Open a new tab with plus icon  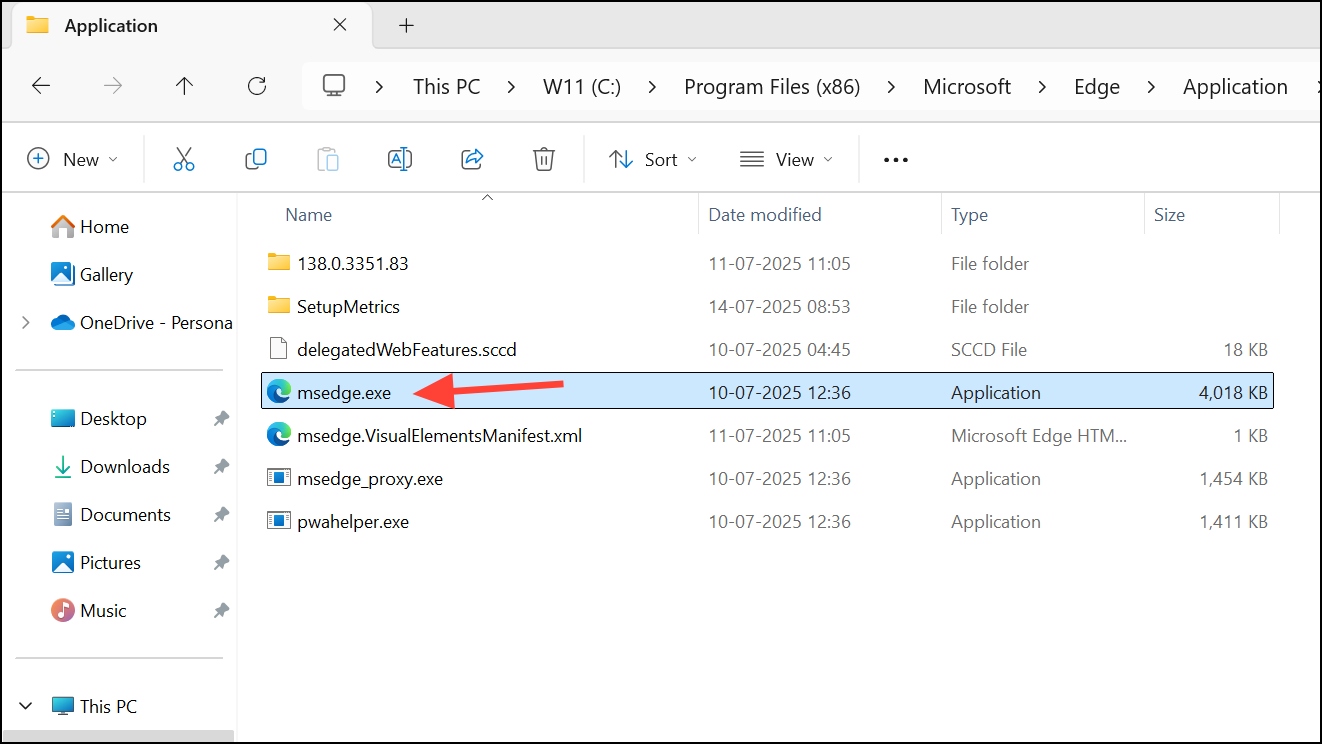406,26
